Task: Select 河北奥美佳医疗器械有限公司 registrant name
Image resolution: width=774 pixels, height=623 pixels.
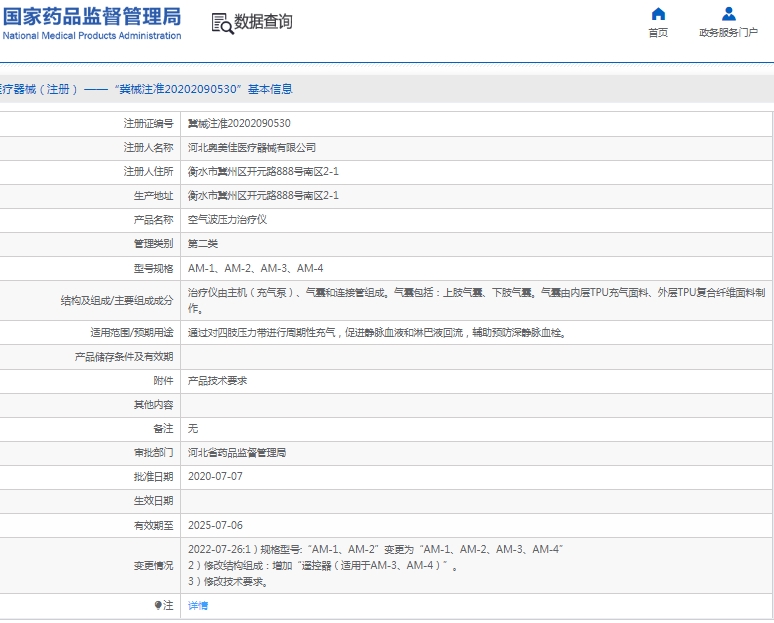Action: pyautogui.click(x=252, y=148)
